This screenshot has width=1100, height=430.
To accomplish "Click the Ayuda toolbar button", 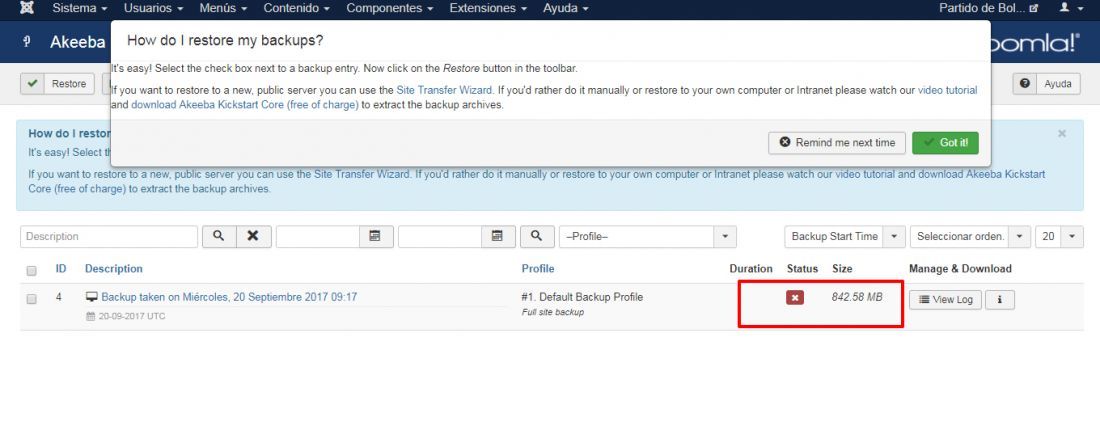I will (1045, 83).
